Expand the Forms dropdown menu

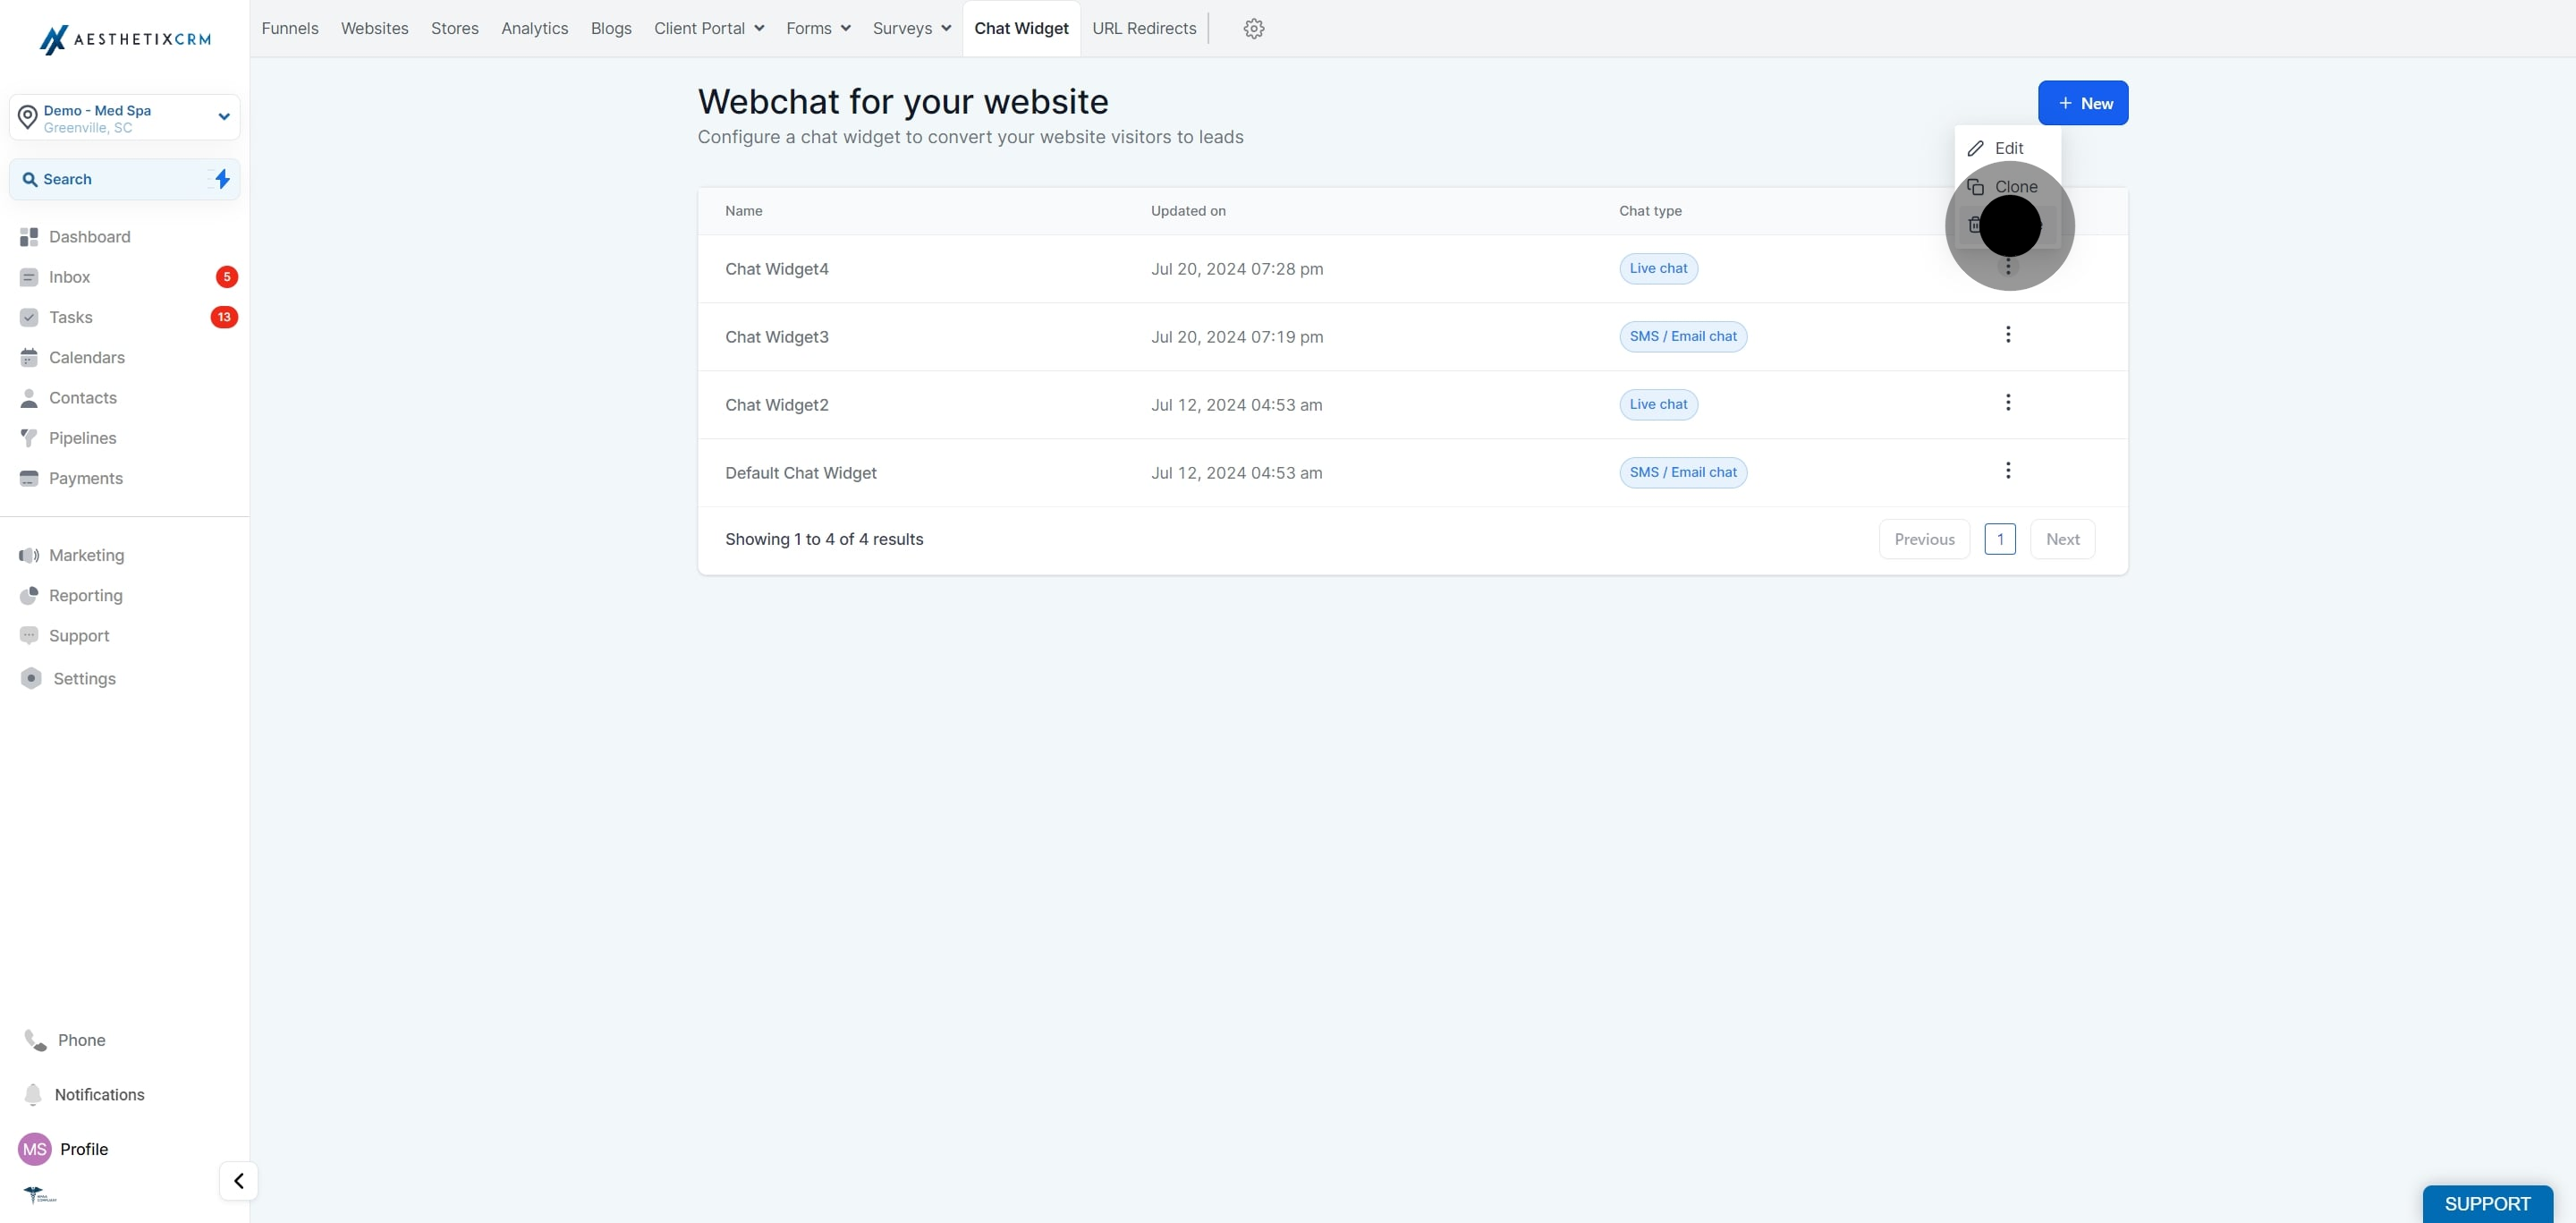click(x=818, y=28)
